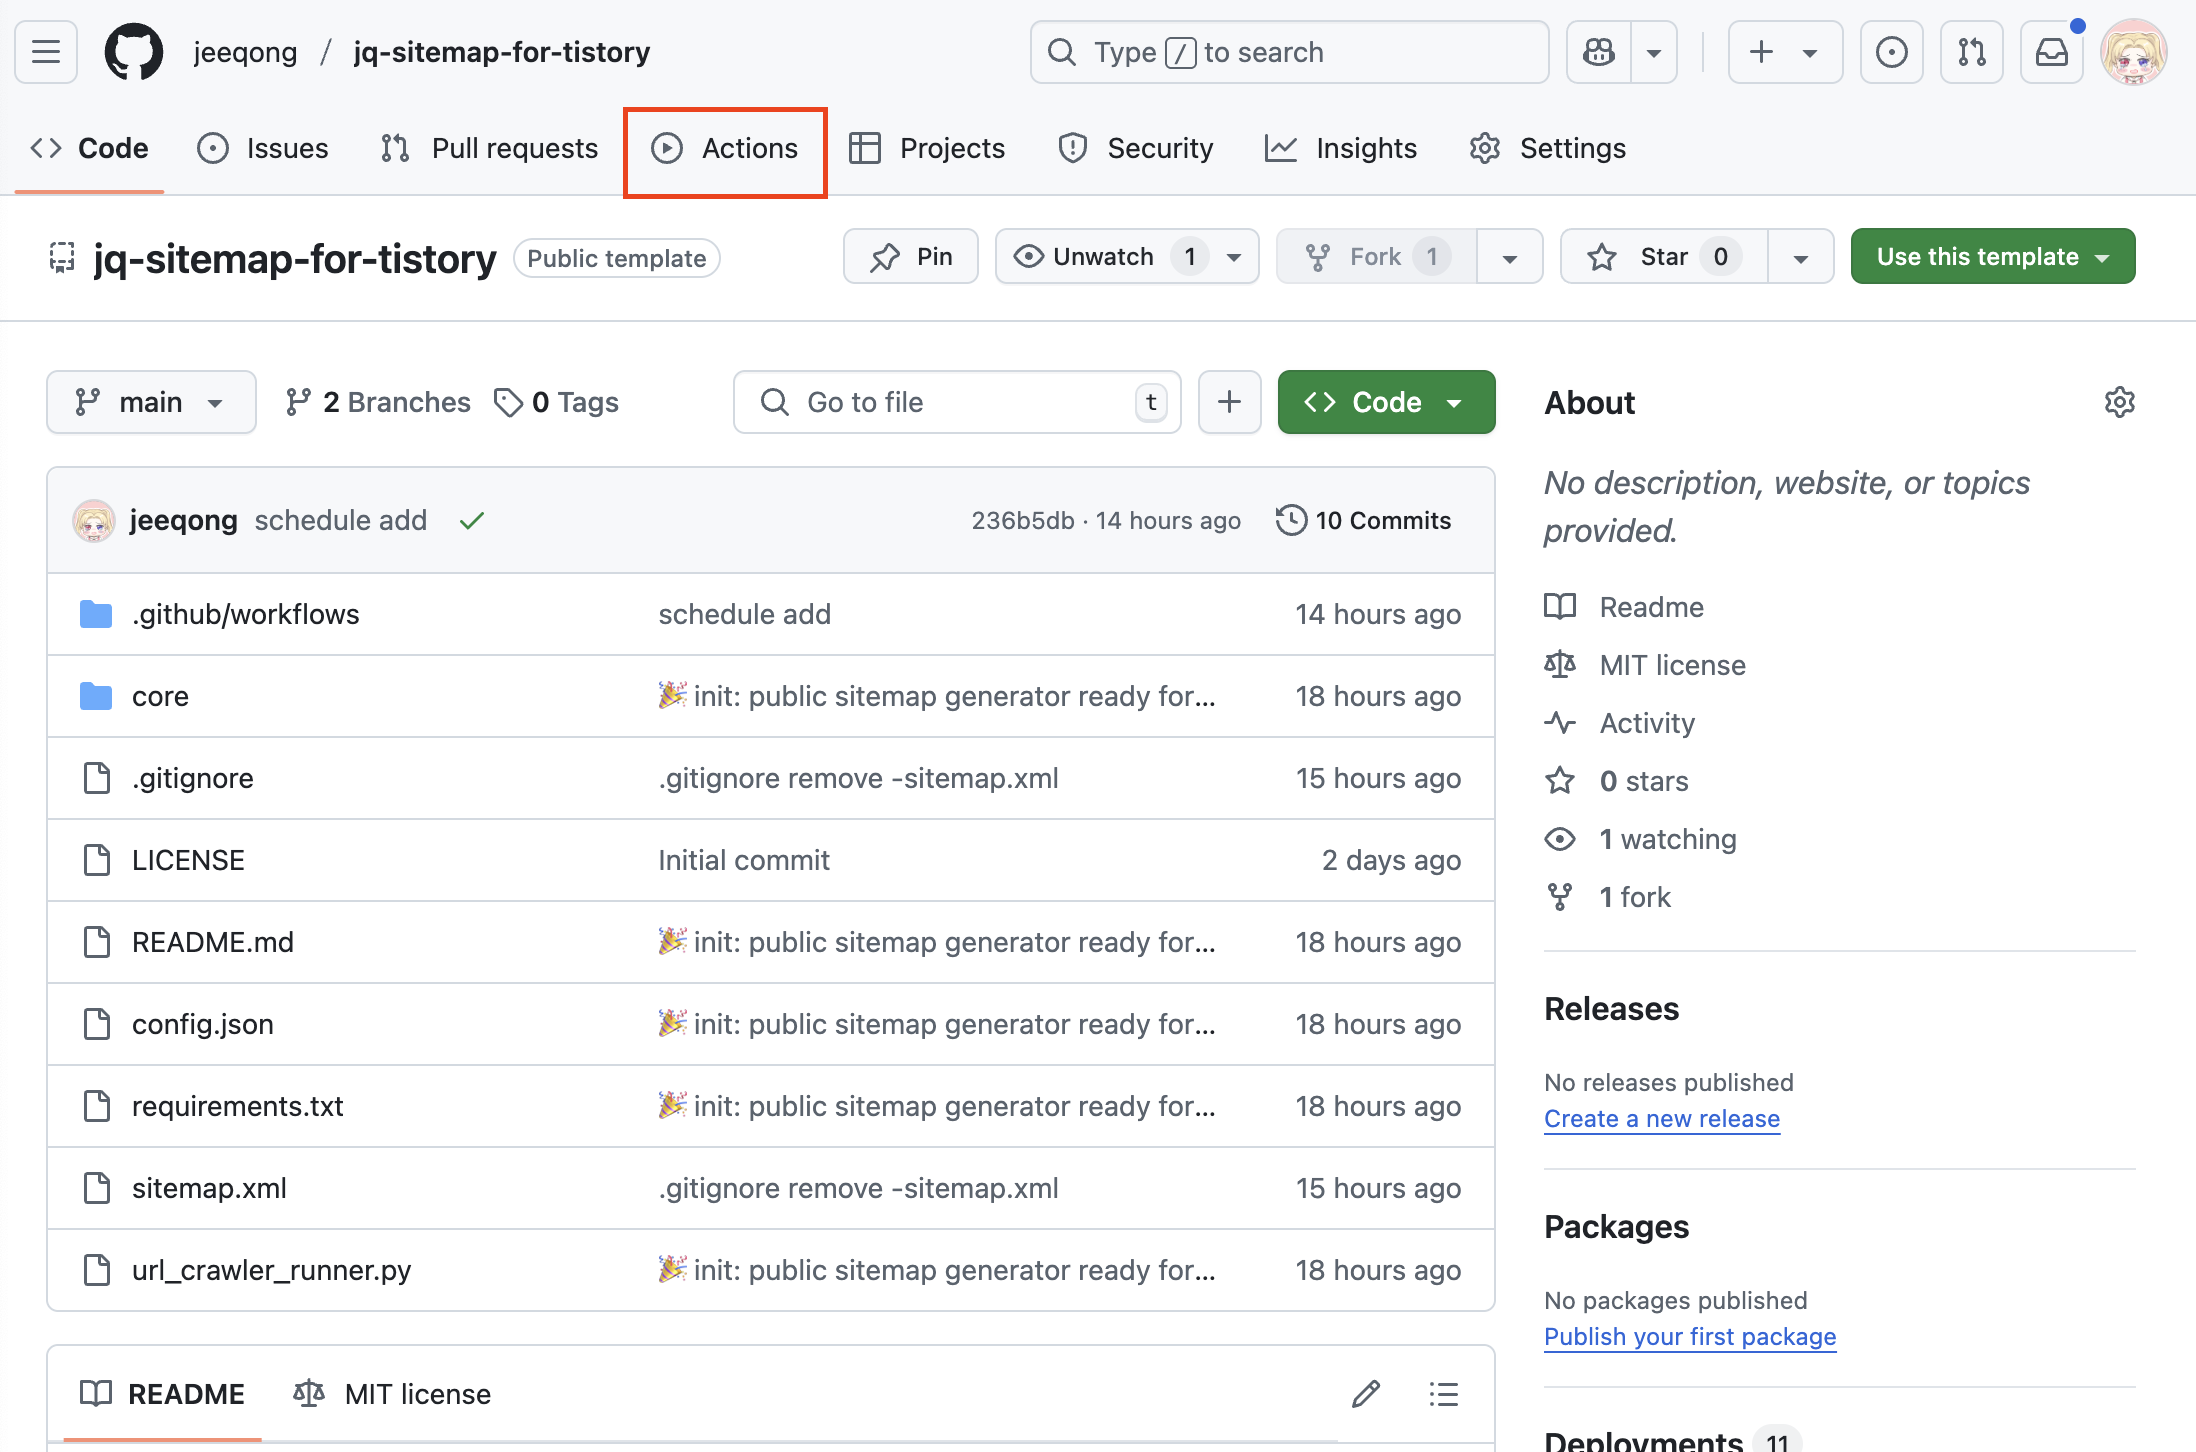Viewport: 2196px width, 1452px height.
Task: Click the GitHub logo home icon
Action: (134, 52)
